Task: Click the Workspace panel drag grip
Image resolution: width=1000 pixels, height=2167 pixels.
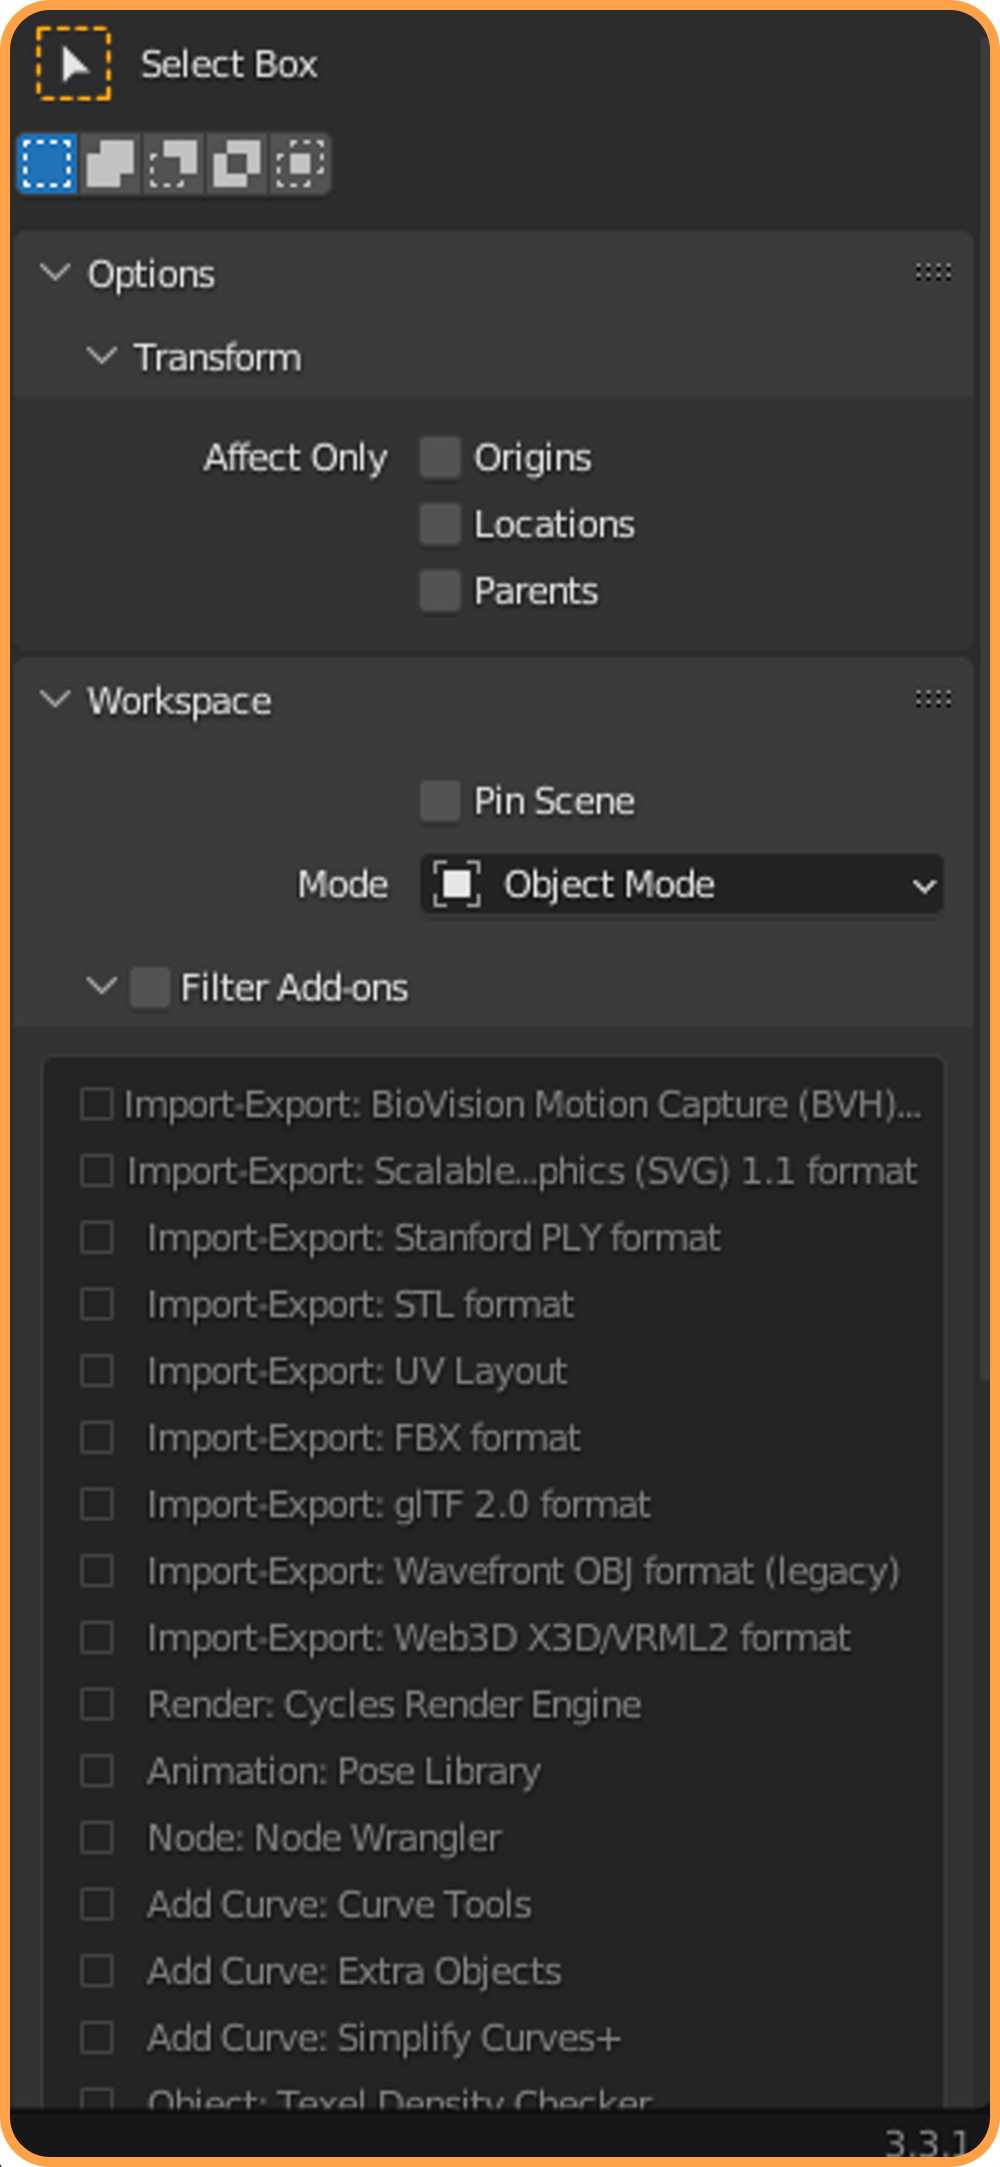Action: tap(932, 699)
